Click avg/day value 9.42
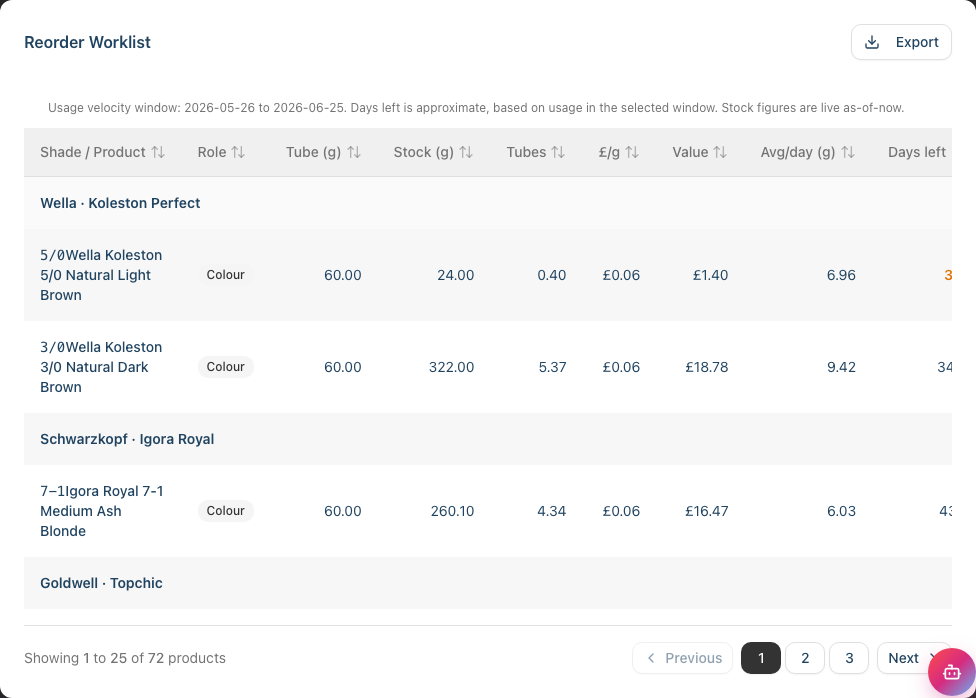Viewport: 976px width, 698px height. tap(841, 367)
